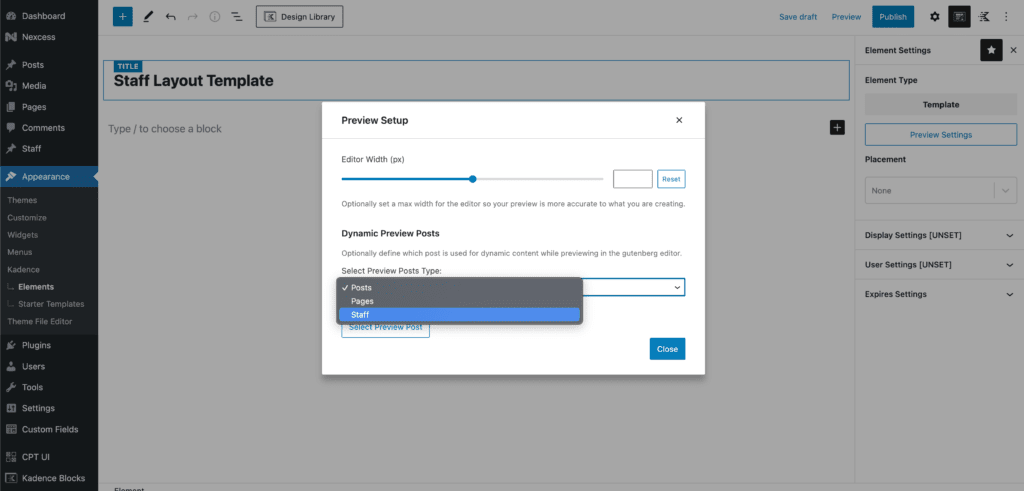Open the three-dot Options menu
The image size is (1024, 491).
(1006, 17)
